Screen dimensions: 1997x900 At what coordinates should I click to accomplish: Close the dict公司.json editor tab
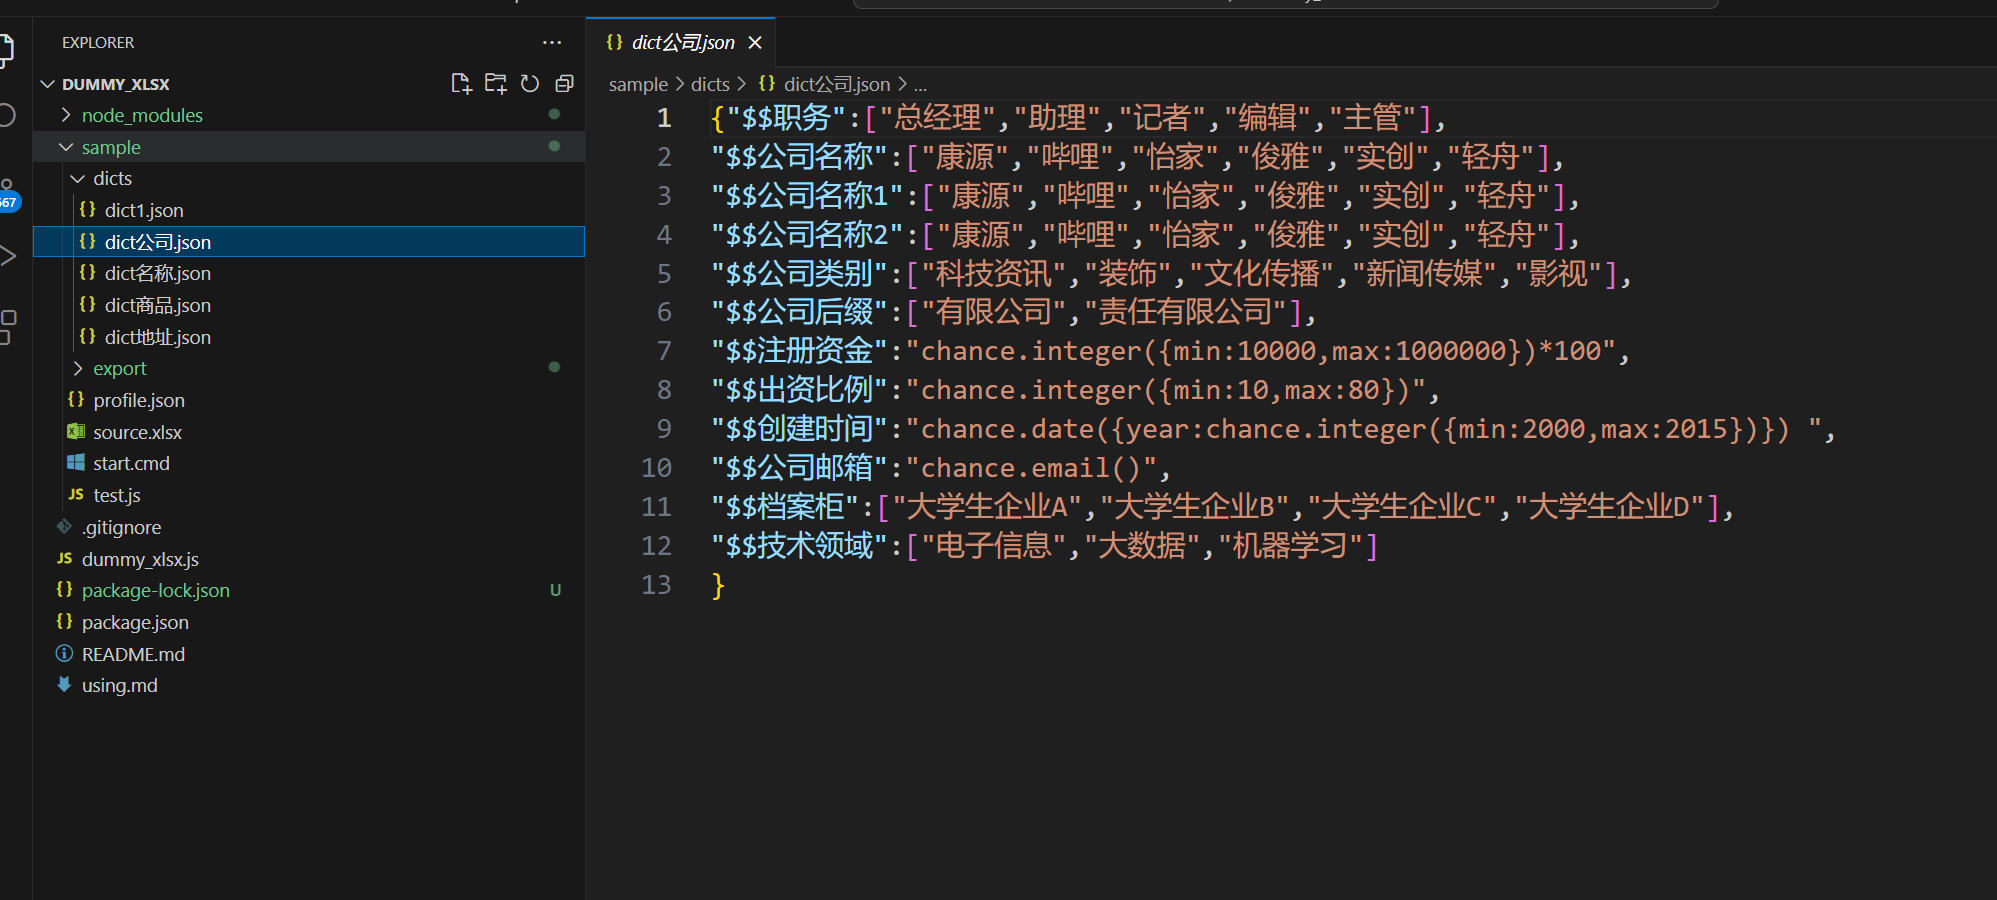click(755, 43)
